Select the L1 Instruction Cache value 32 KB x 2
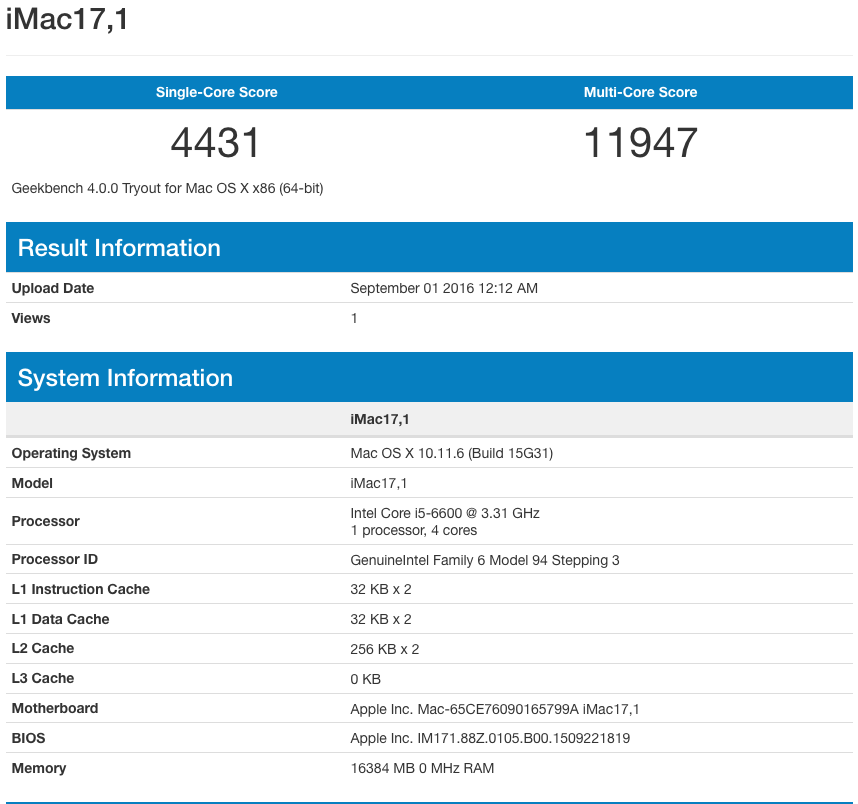The image size is (858, 804). point(381,589)
